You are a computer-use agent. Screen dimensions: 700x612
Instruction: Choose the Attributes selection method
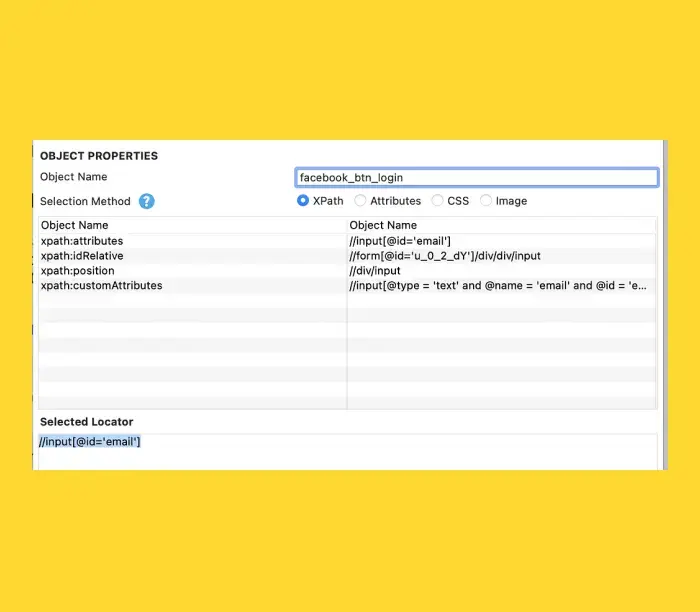click(x=360, y=201)
